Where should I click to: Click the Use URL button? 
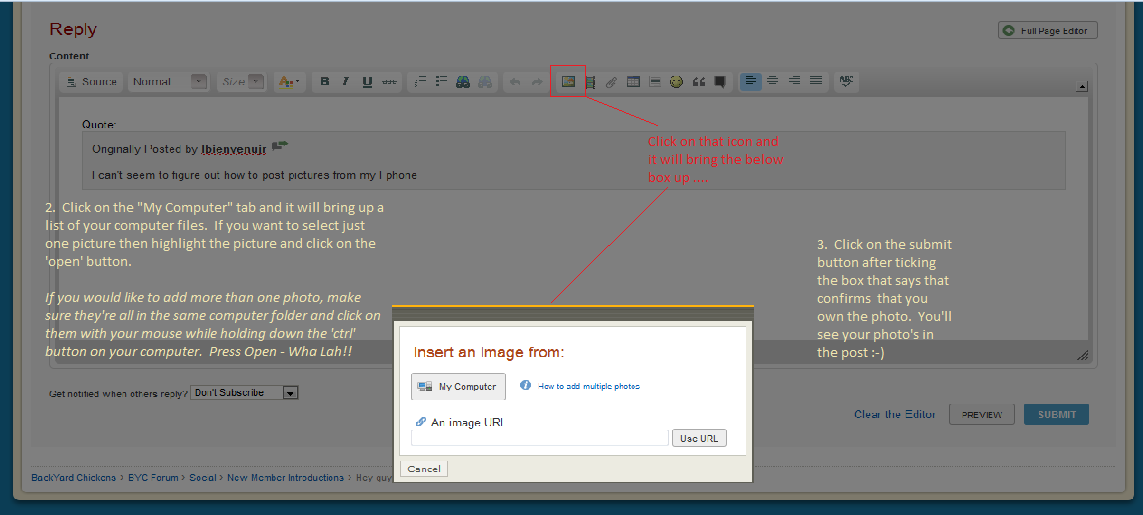(x=699, y=438)
